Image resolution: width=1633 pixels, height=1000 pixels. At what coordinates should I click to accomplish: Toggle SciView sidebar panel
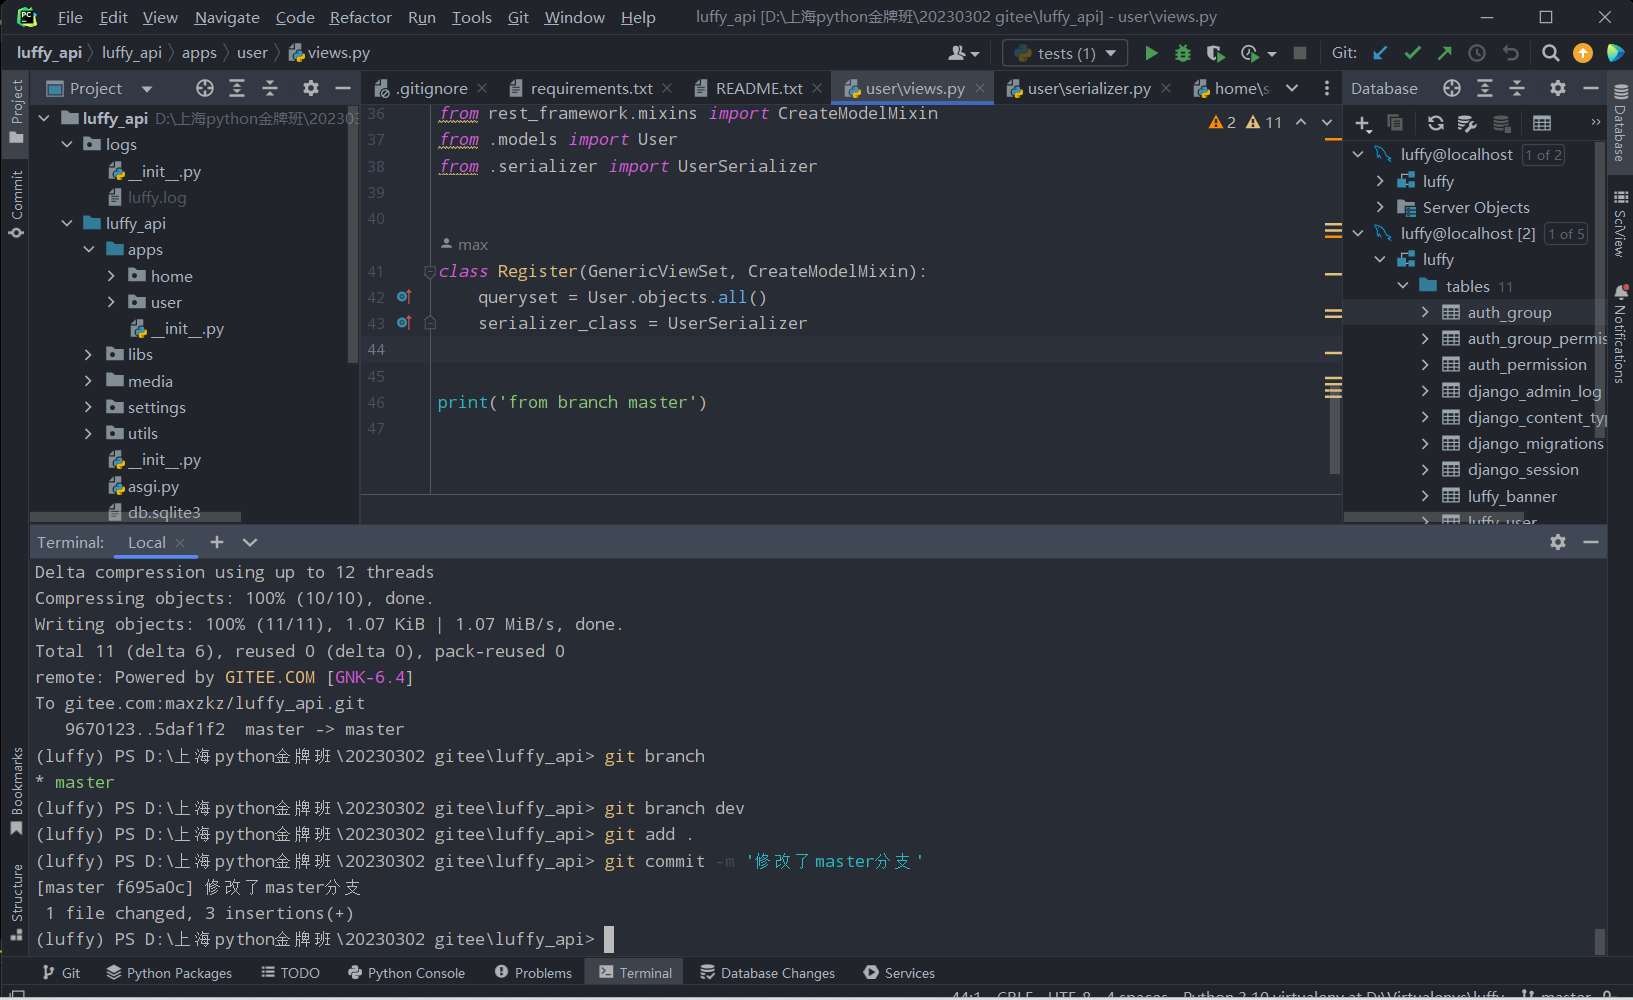[1620, 223]
